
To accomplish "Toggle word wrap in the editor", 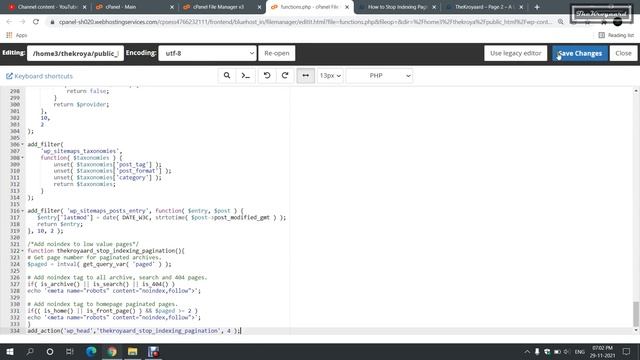I will coord(305,76).
